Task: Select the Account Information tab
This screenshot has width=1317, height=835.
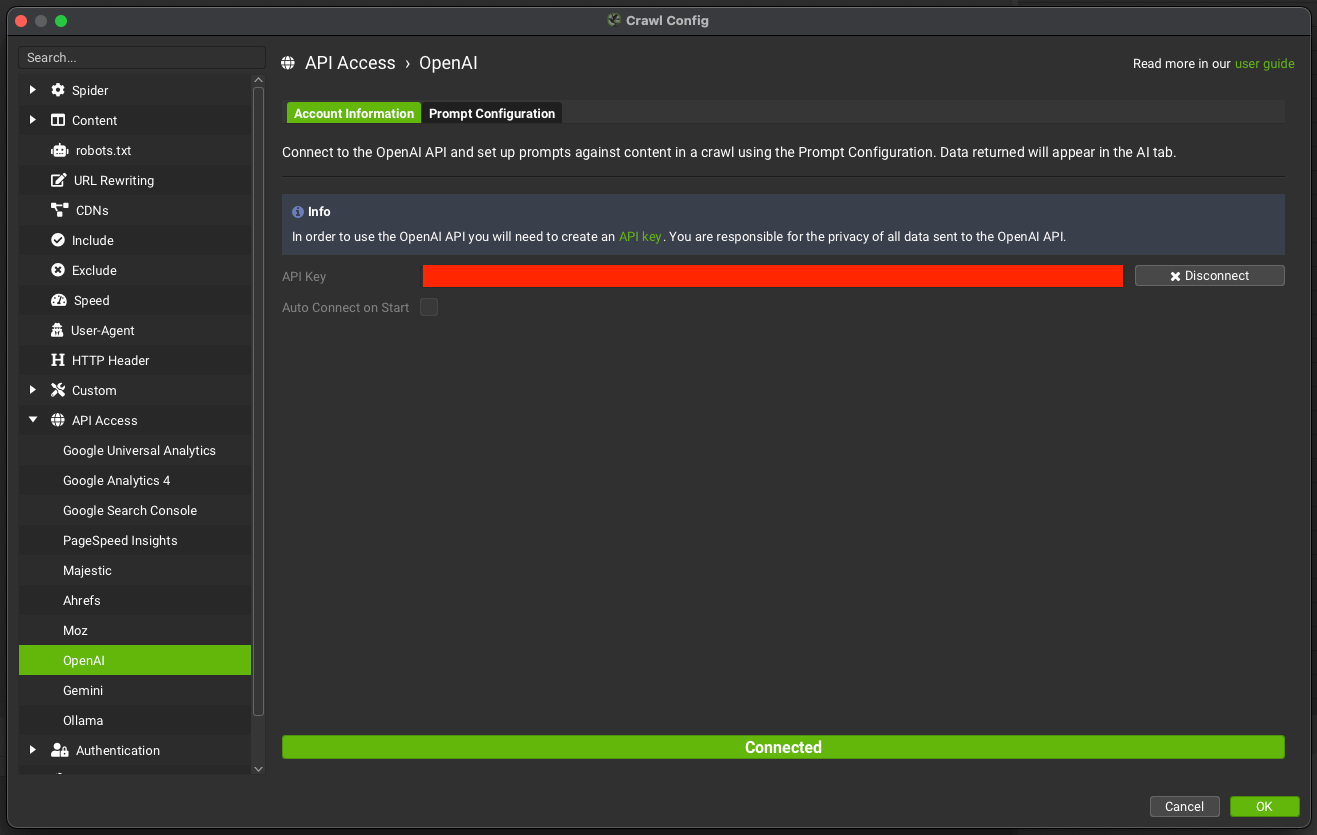Action: [353, 113]
